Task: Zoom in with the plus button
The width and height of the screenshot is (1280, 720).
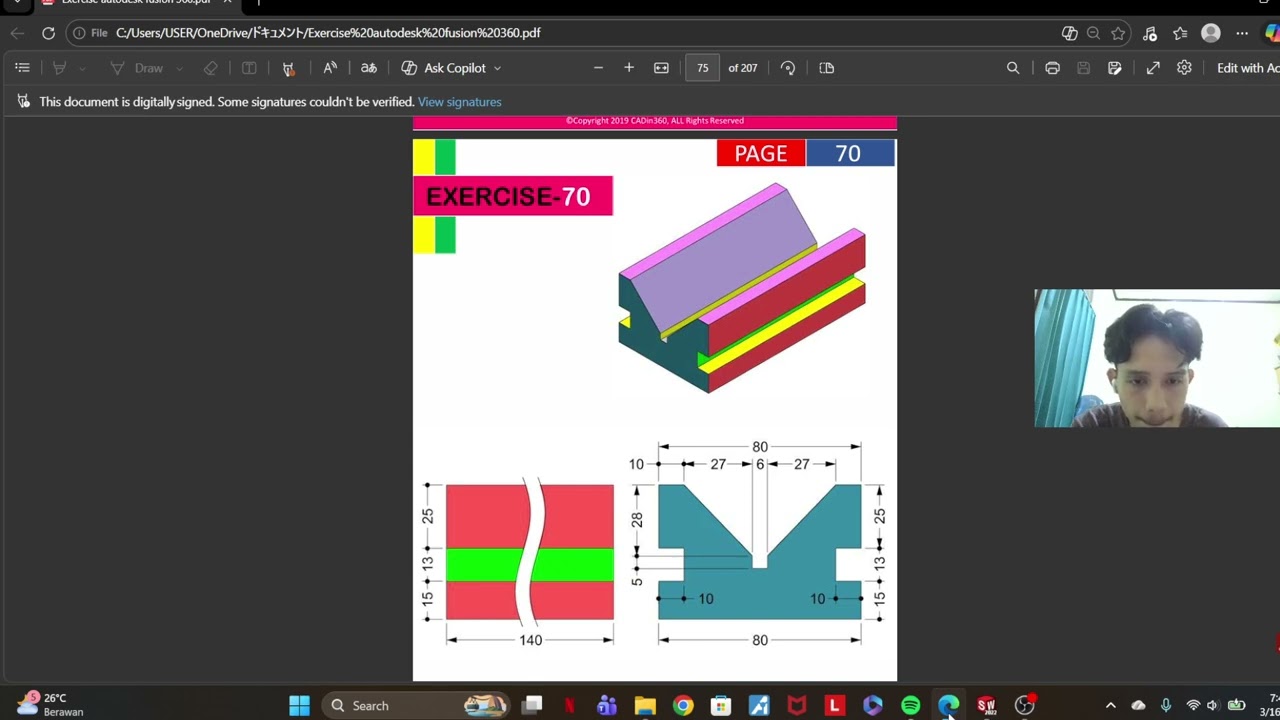Action: click(x=629, y=68)
